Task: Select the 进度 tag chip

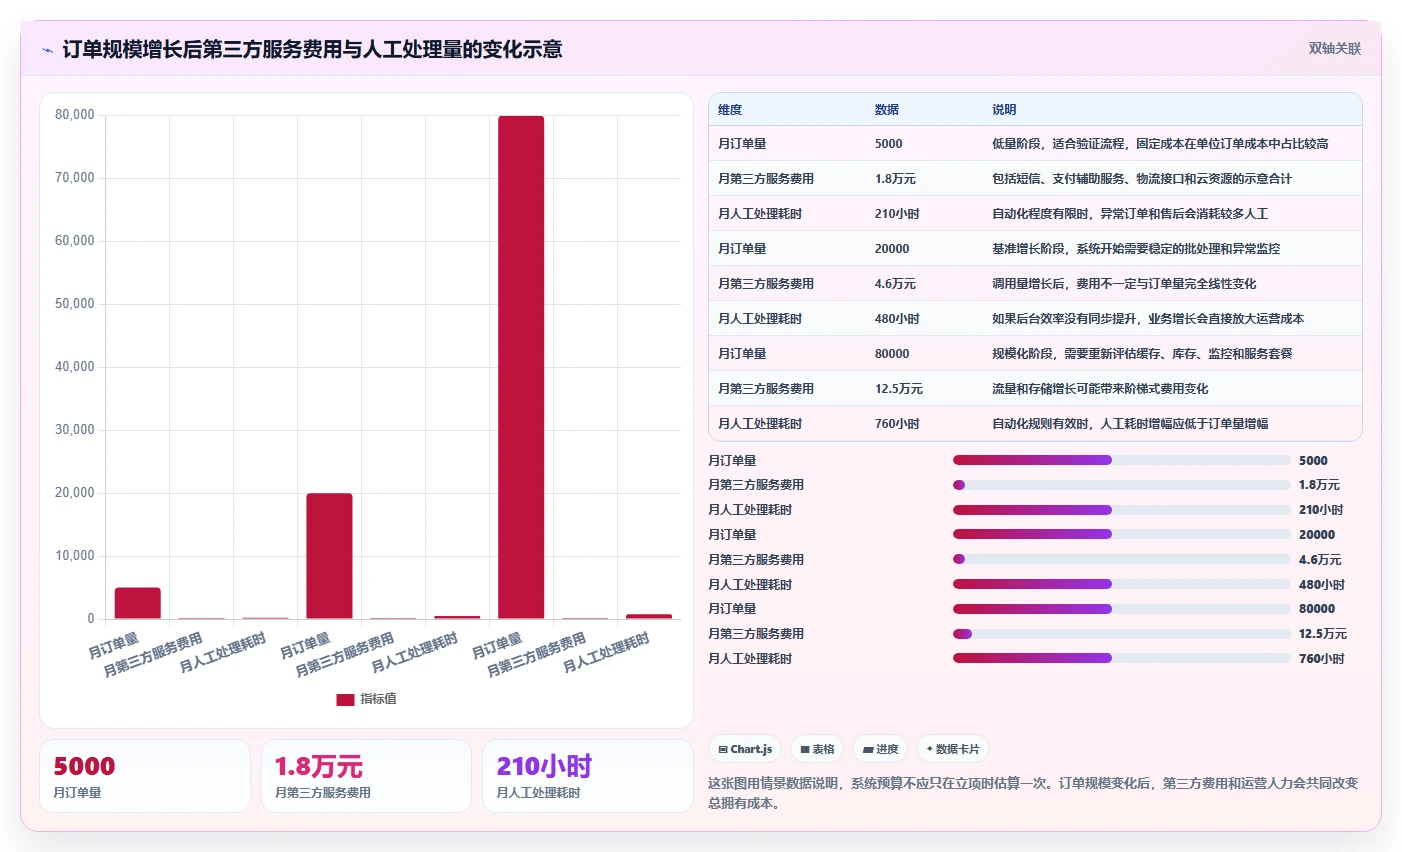Action: pos(880,749)
